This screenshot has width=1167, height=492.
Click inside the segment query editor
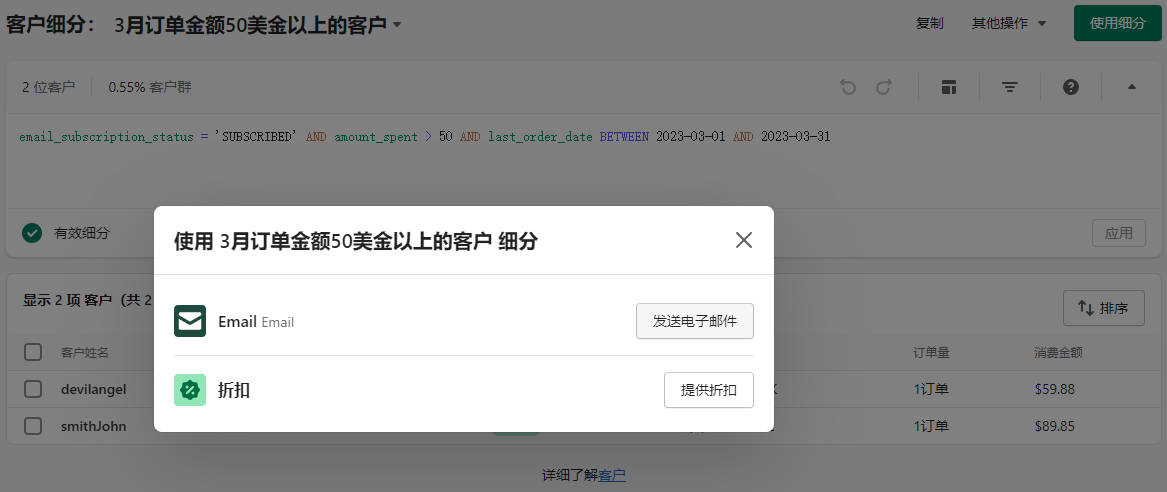pos(584,160)
